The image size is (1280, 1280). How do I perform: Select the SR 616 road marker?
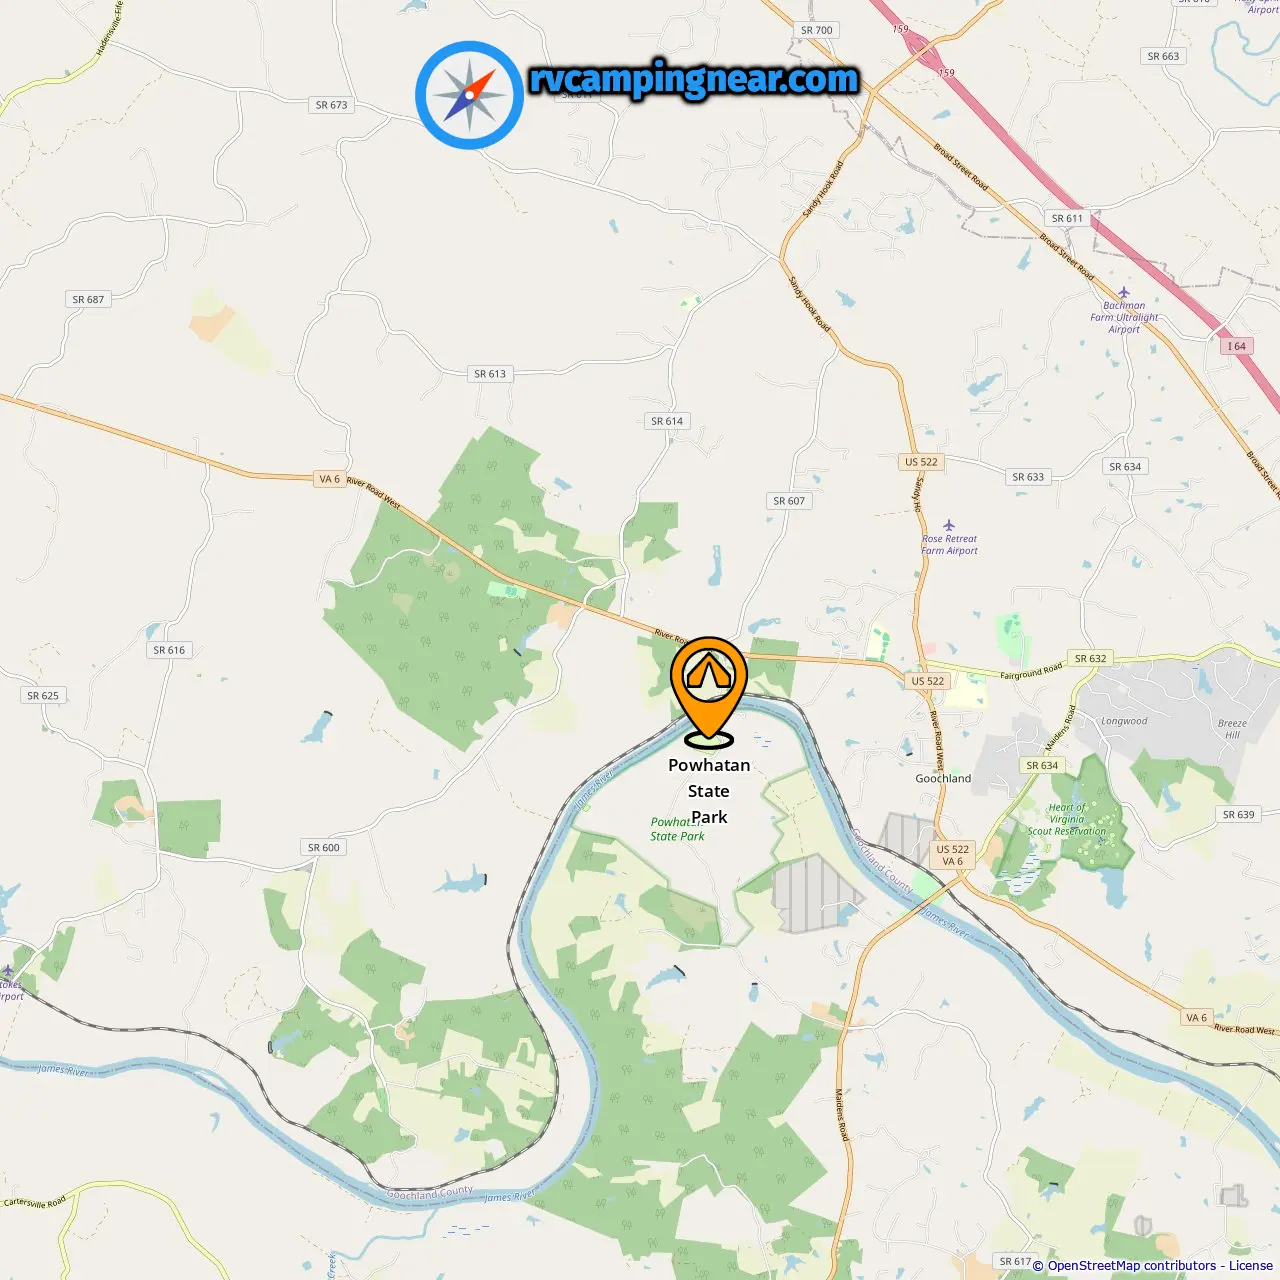[x=169, y=650]
